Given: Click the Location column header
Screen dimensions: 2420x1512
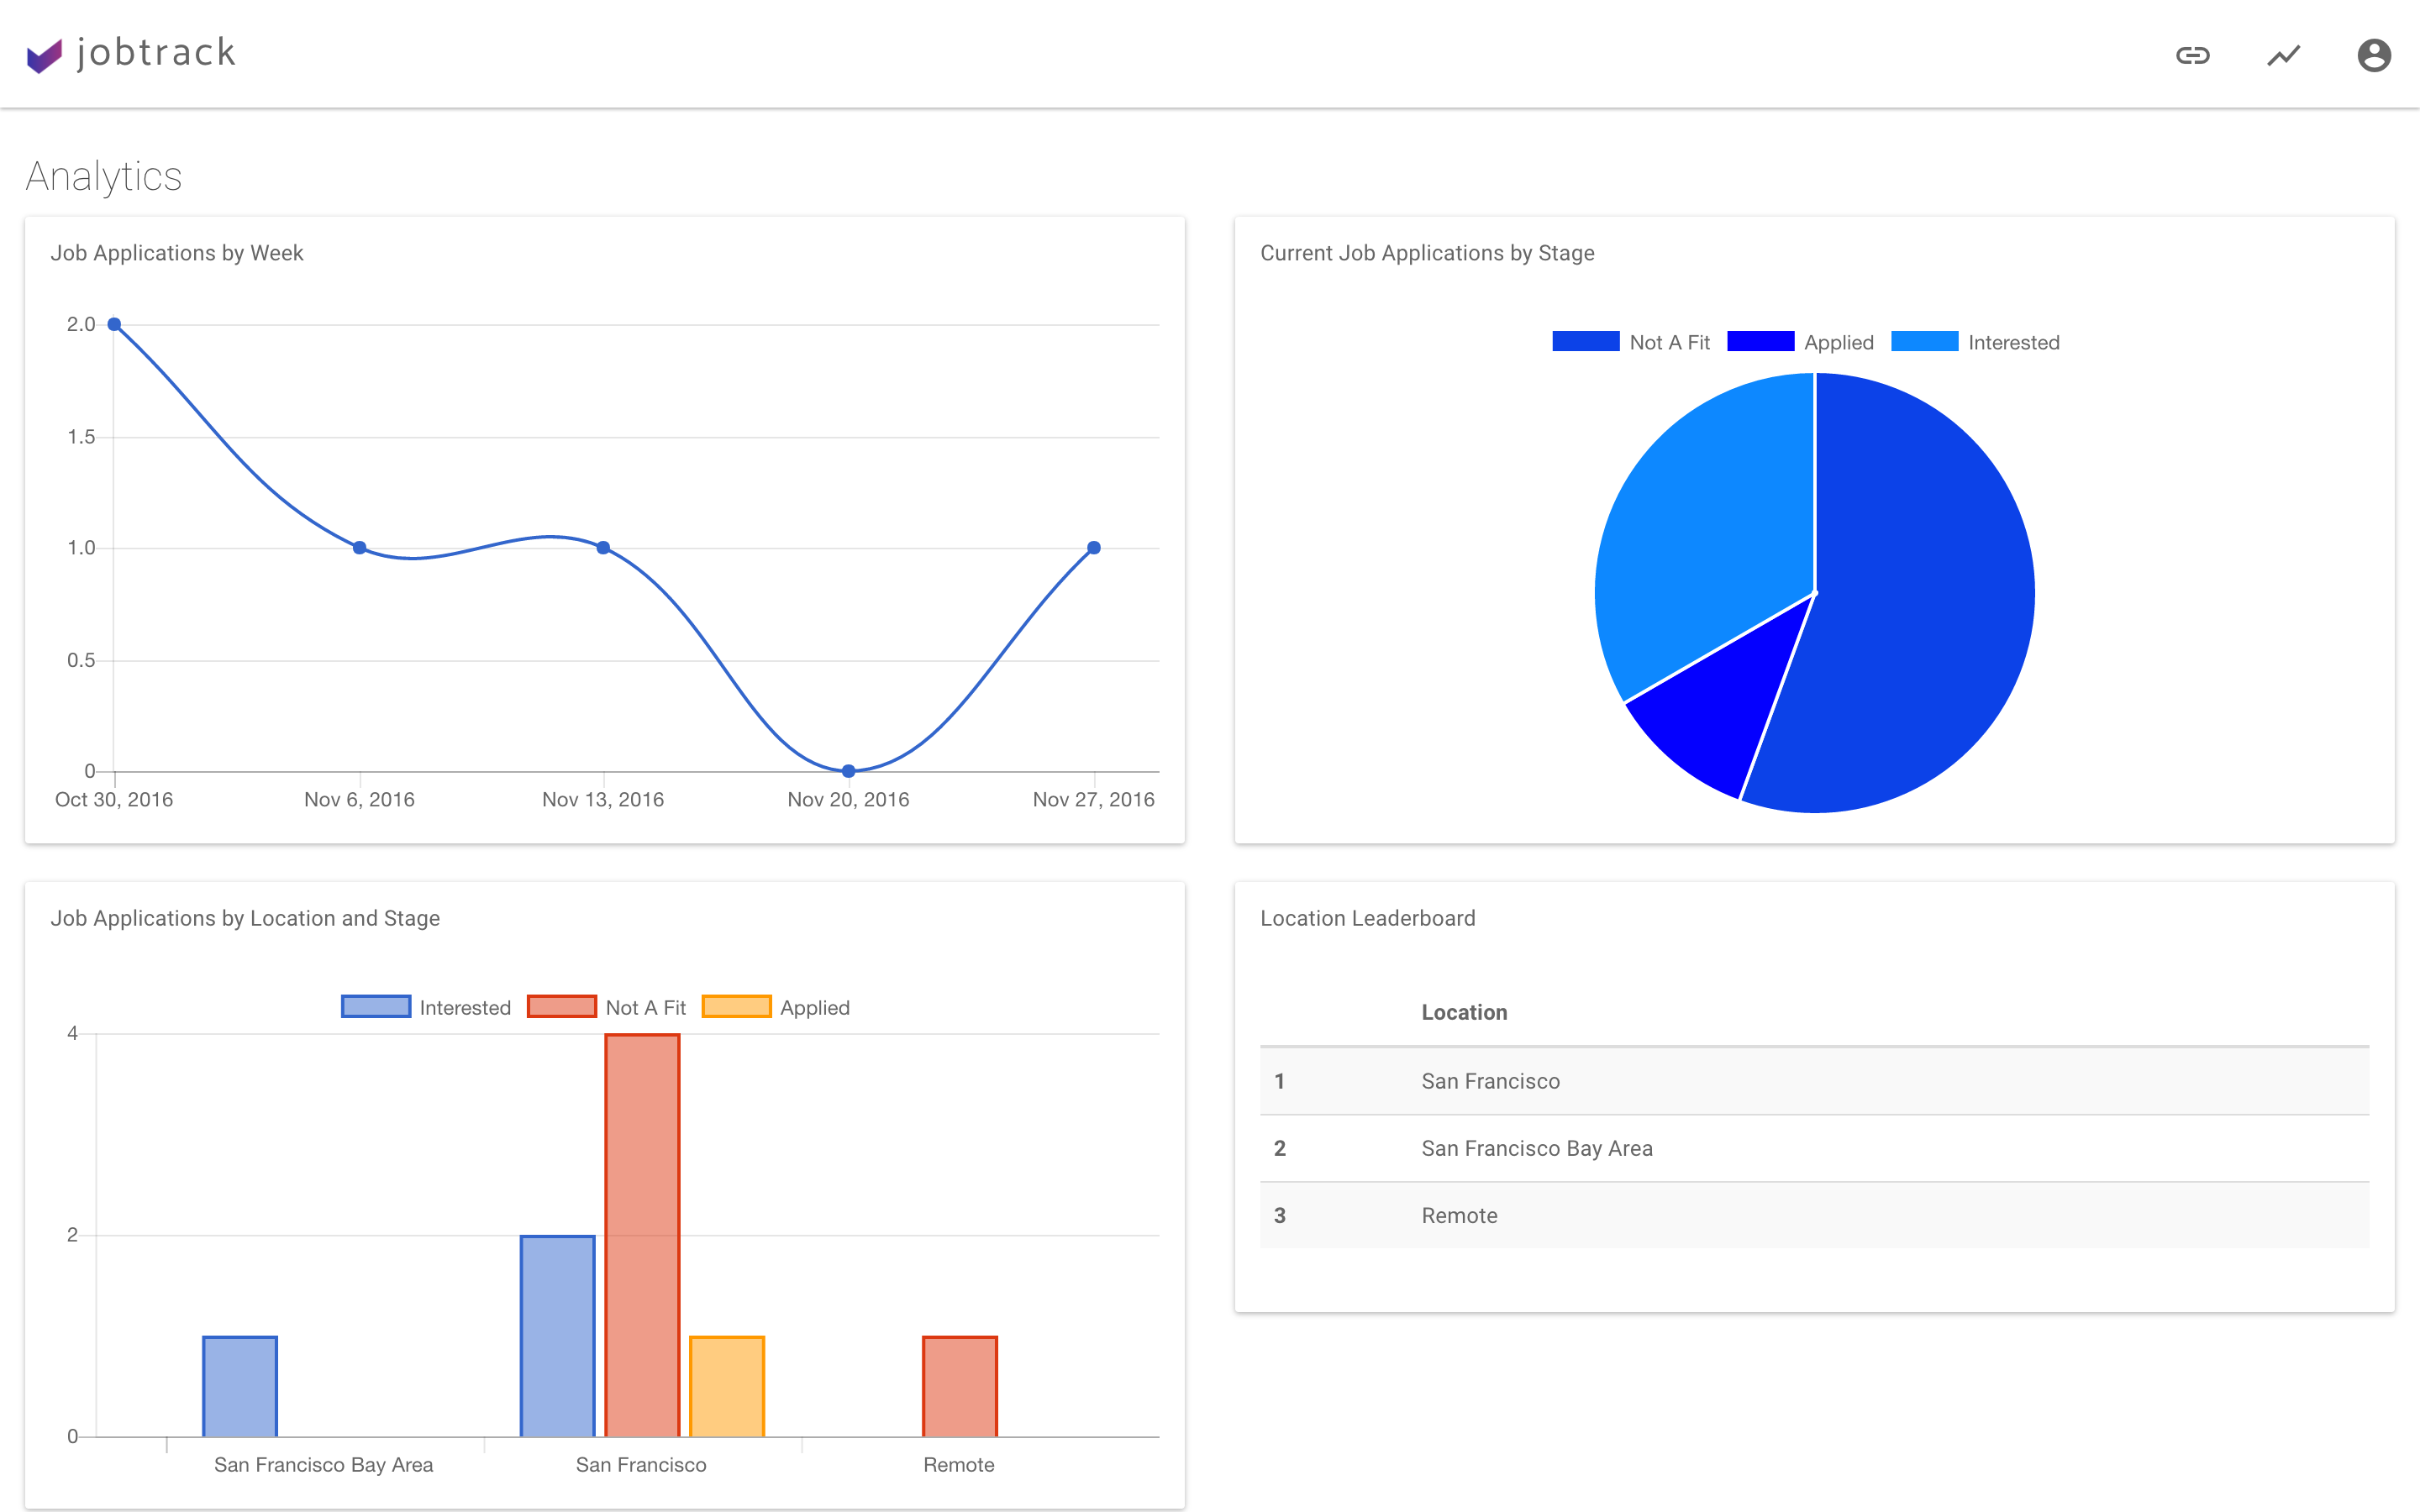Looking at the screenshot, I should (1464, 1012).
